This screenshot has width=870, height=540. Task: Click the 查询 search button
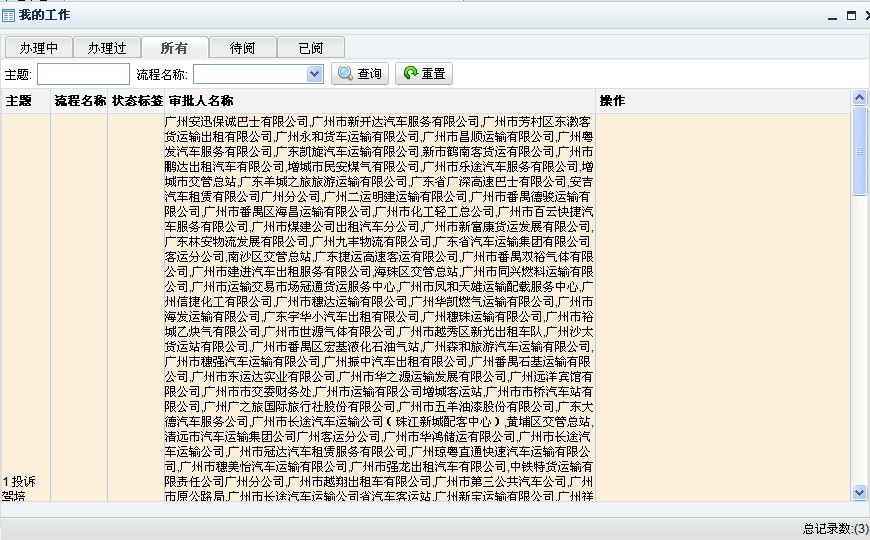coord(360,73)
